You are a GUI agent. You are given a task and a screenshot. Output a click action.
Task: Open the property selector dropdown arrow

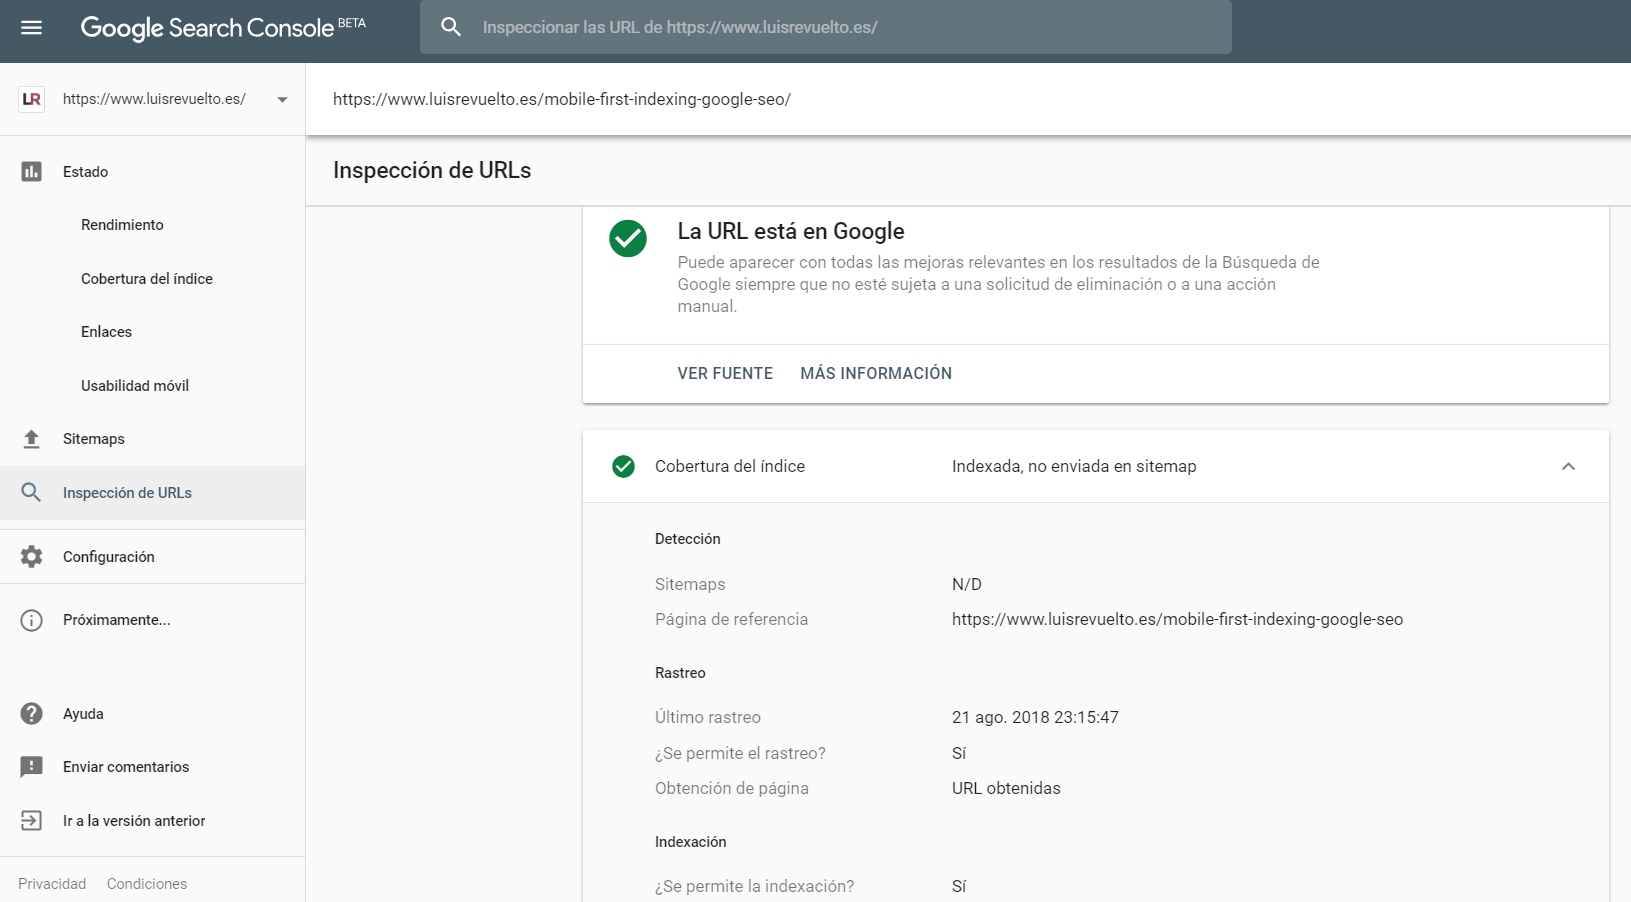tap(282, 100)
